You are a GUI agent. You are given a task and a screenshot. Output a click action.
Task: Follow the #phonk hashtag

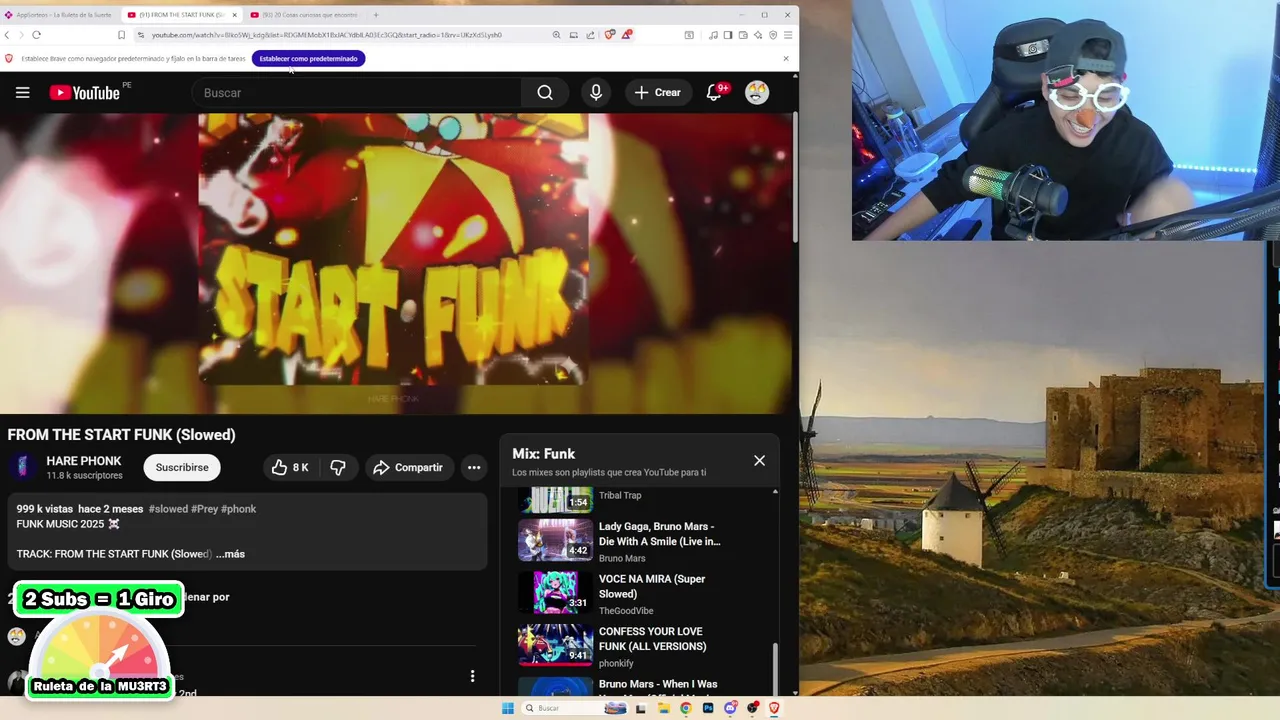coord(238,509)
